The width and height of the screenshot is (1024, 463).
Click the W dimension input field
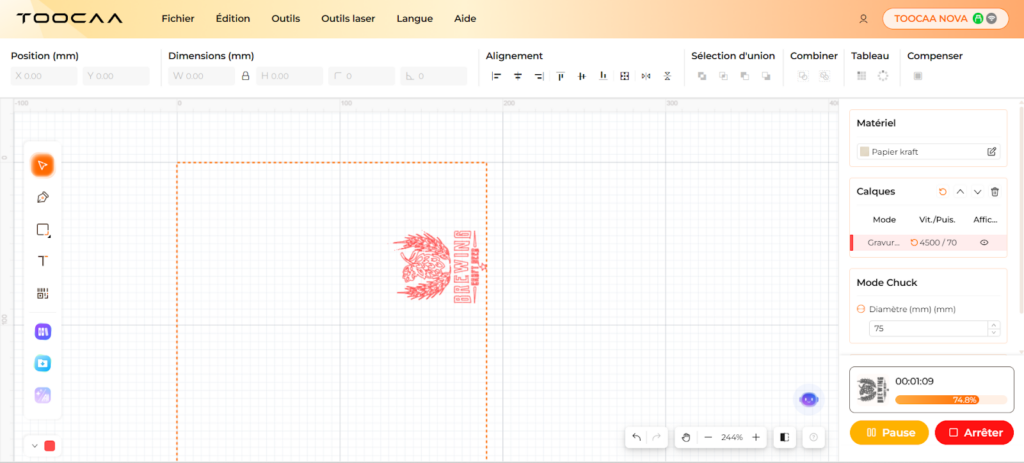click(x=202, y=76)
